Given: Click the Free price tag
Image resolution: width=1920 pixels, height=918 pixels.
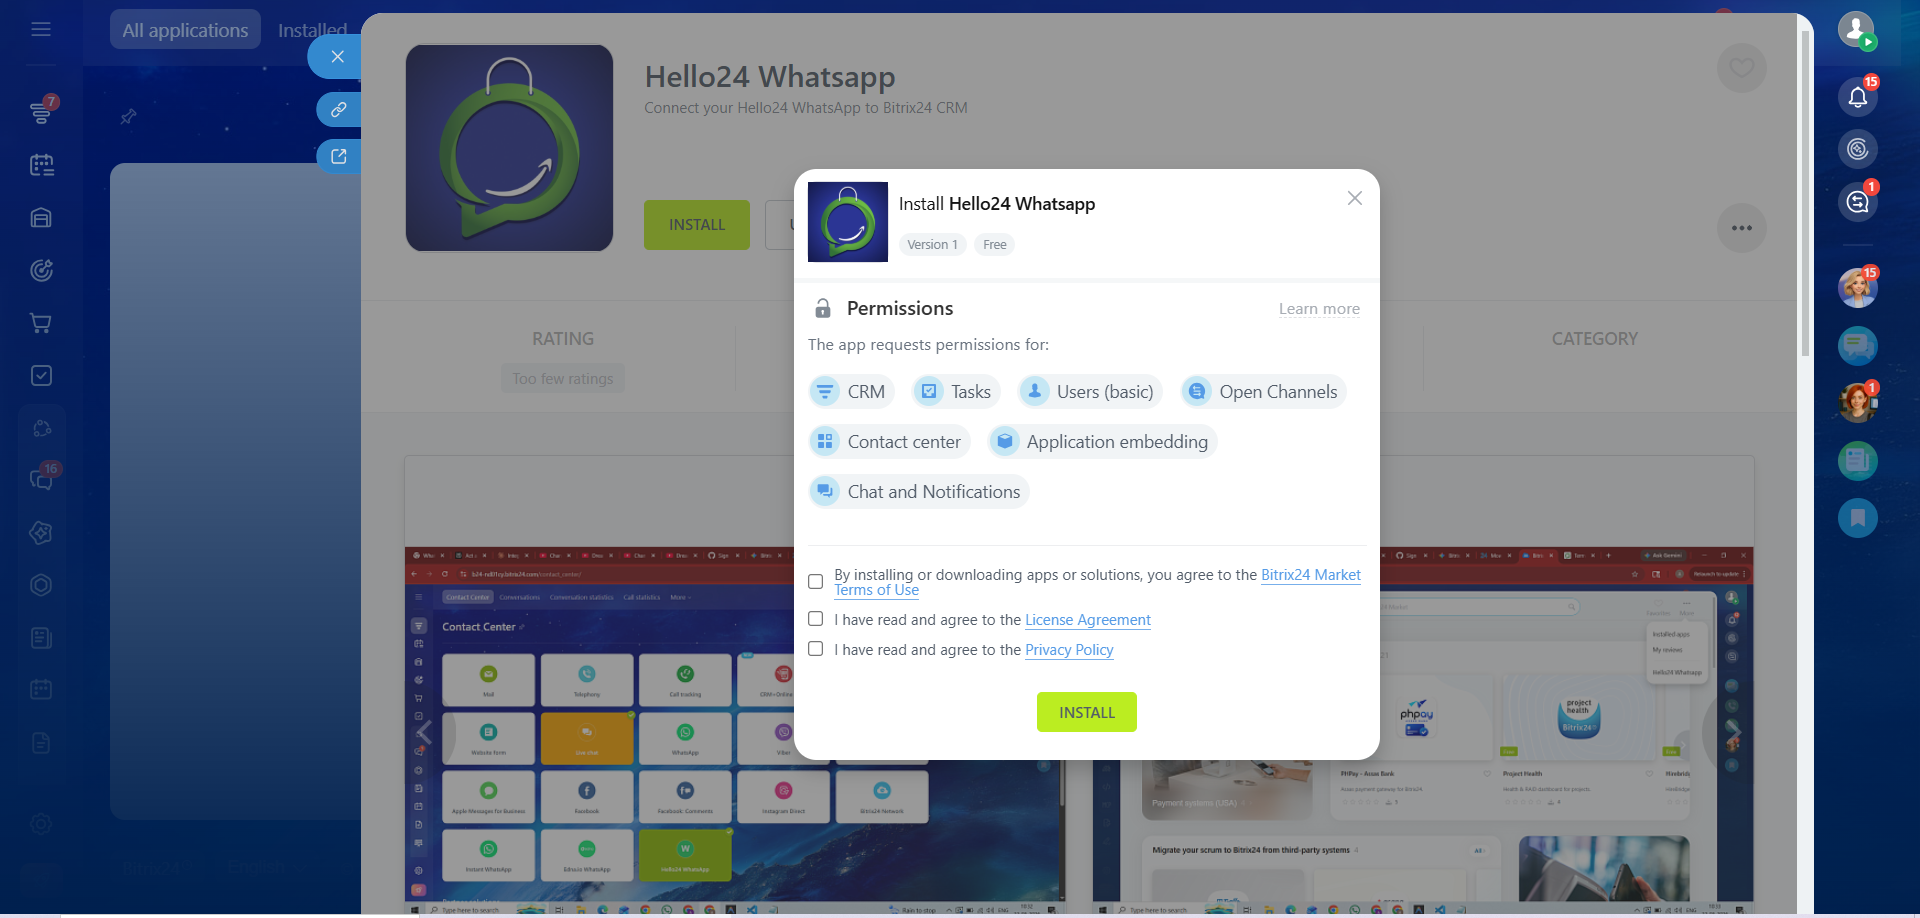Looking at the screenshot, I should point(994,245).
